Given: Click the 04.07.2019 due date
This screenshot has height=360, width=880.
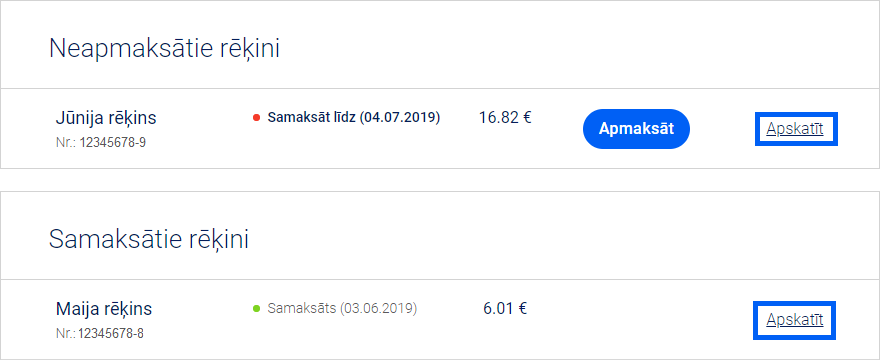Looking at the screenshot, I should point(400,117).
